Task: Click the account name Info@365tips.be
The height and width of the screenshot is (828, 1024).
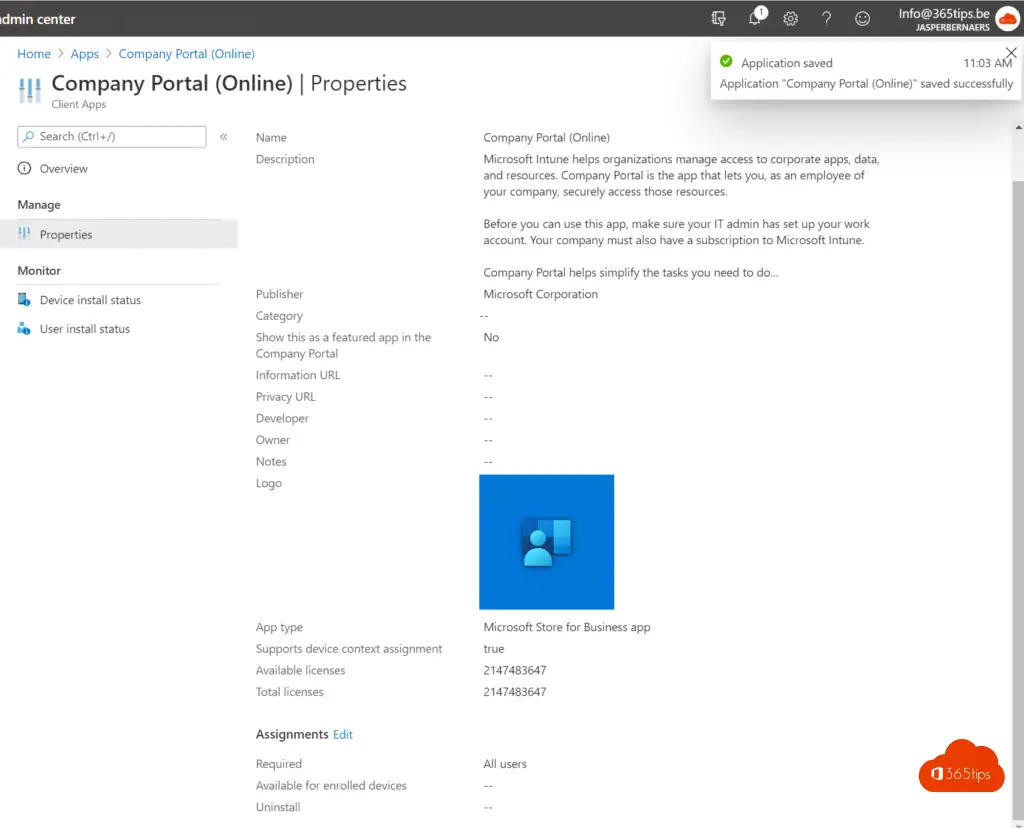Action: click(x=944, y=13)
